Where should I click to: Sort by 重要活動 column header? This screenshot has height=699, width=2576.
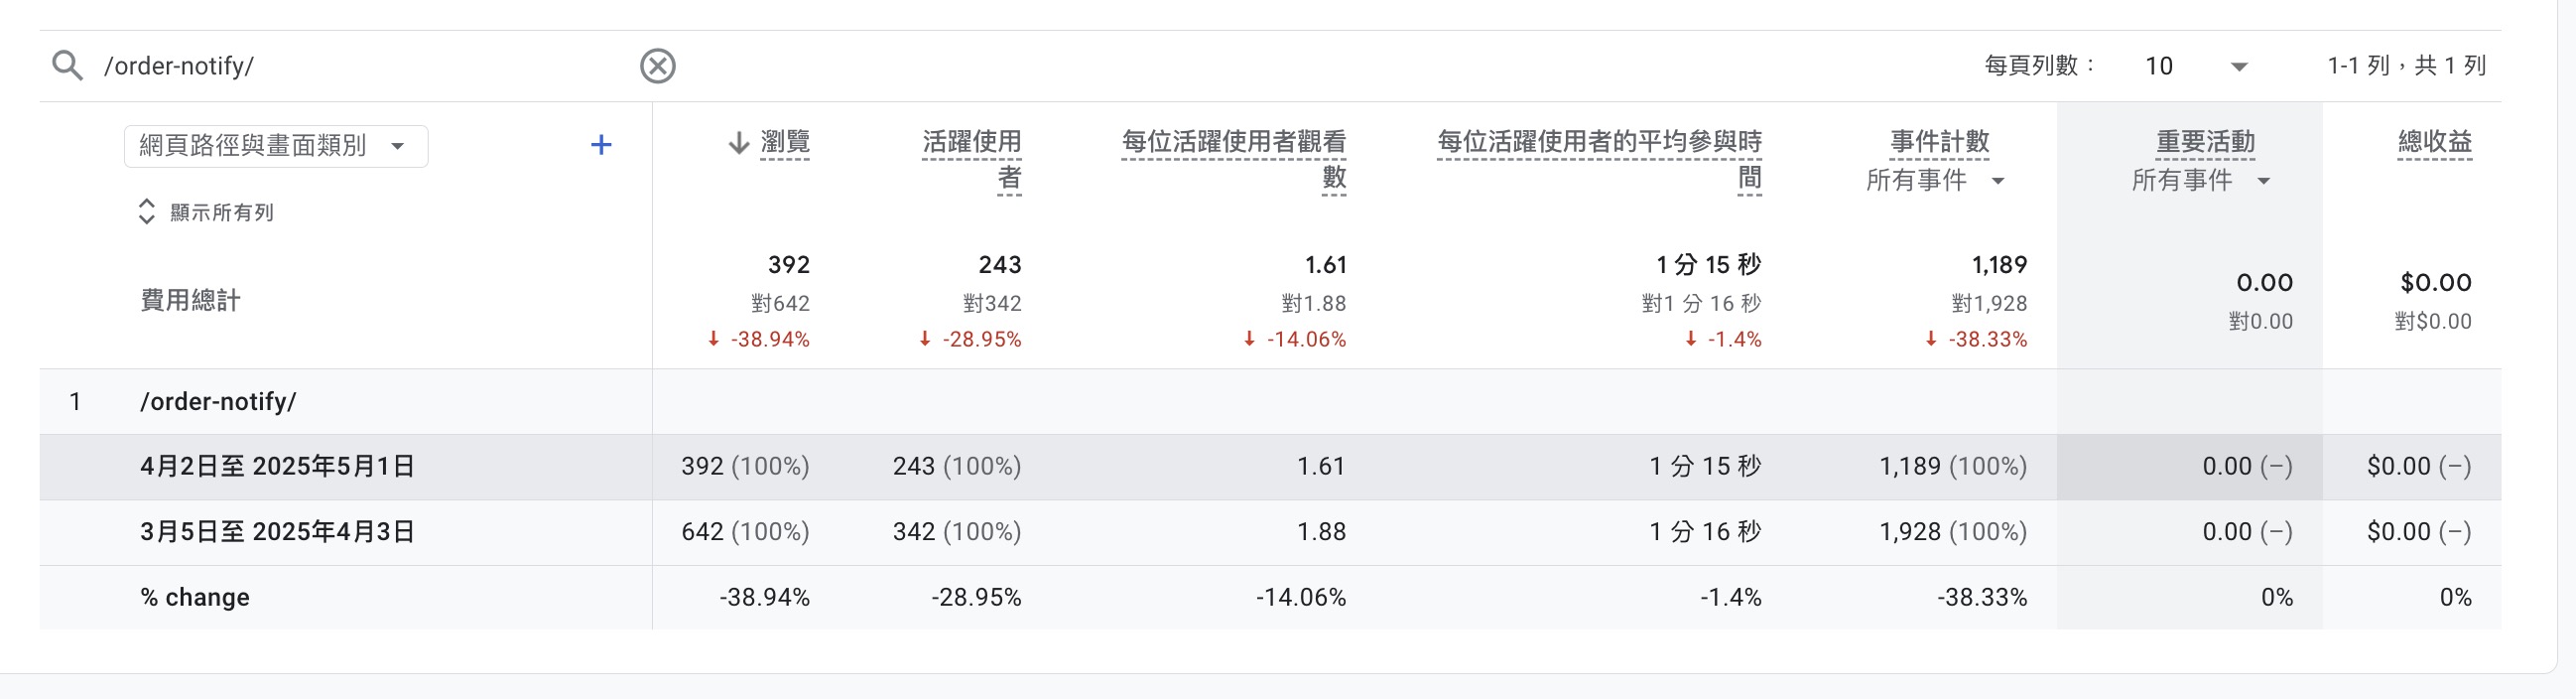click(2204, 143)
